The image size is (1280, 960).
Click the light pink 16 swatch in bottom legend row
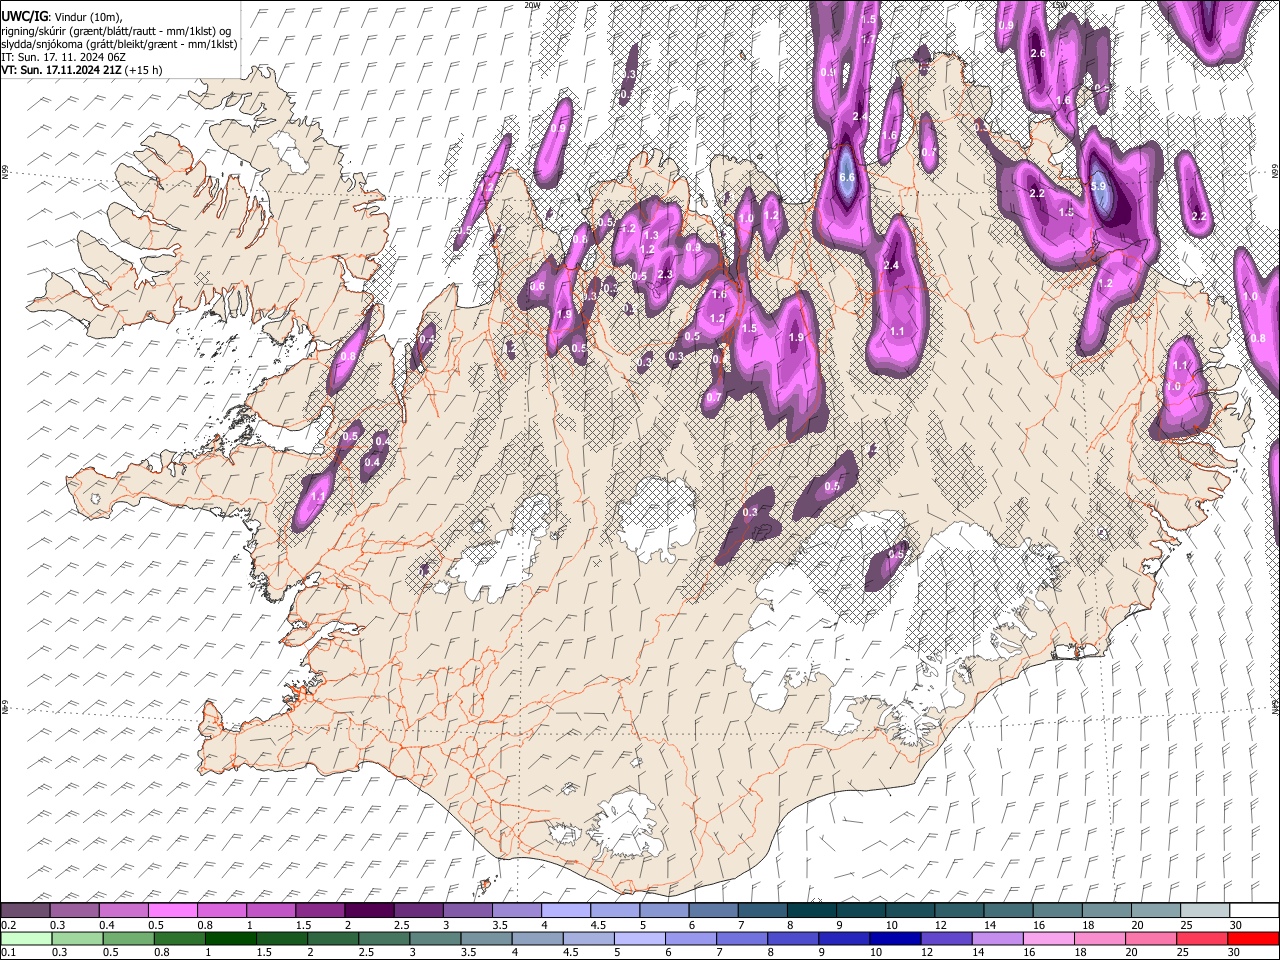(1047, 939)
